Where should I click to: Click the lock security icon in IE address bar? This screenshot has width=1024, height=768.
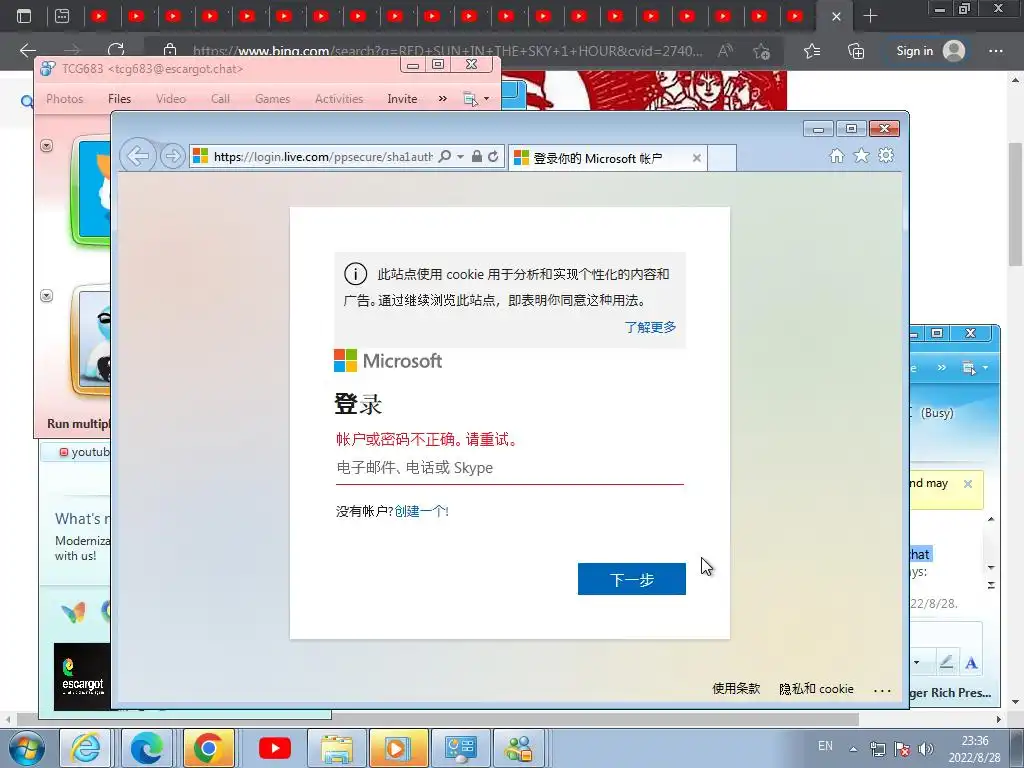pyautogui.click(x=477, y=157)
